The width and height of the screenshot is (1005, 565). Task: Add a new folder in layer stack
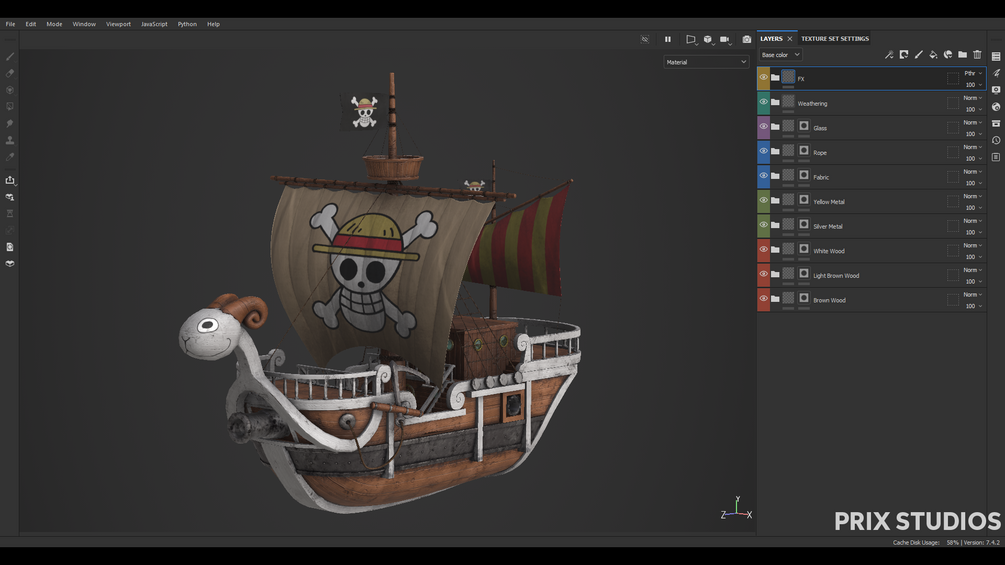[963, 54]
